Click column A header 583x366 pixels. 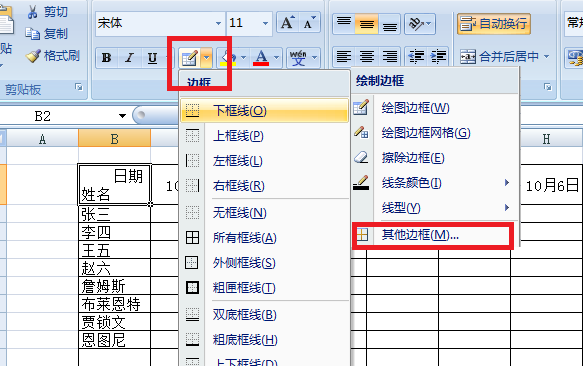tap(42, 139)
